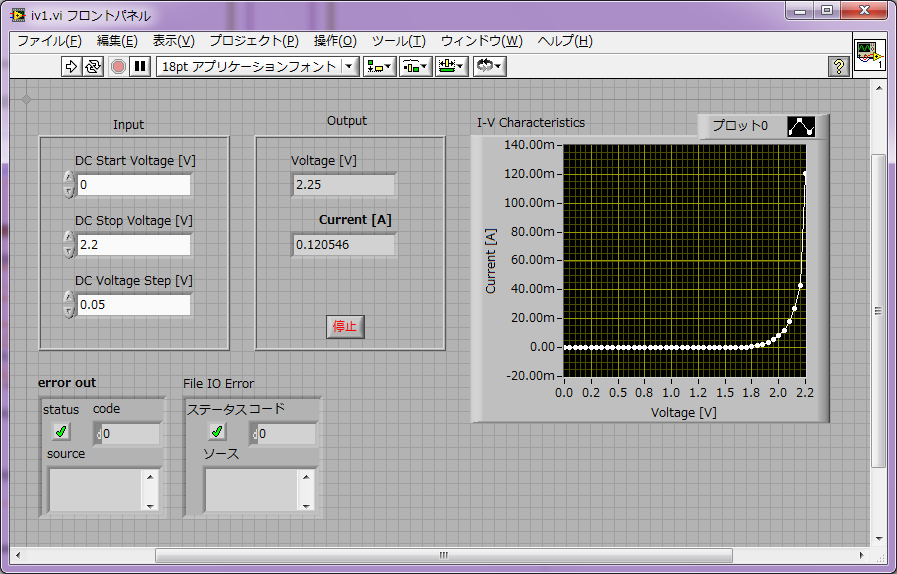897x574 pixels.
Task: Decrement the DC Stop Voltage value
Action: tap(69, 251)
